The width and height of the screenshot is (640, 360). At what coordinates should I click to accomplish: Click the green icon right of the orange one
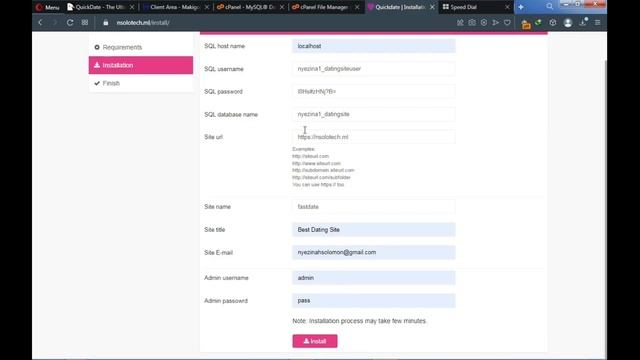point(539,23)
